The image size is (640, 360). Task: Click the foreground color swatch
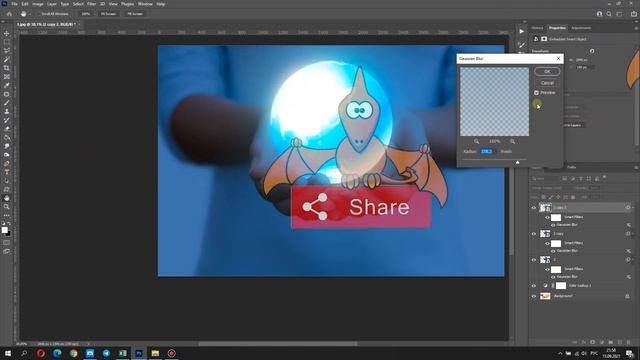[x=4, y=230]
